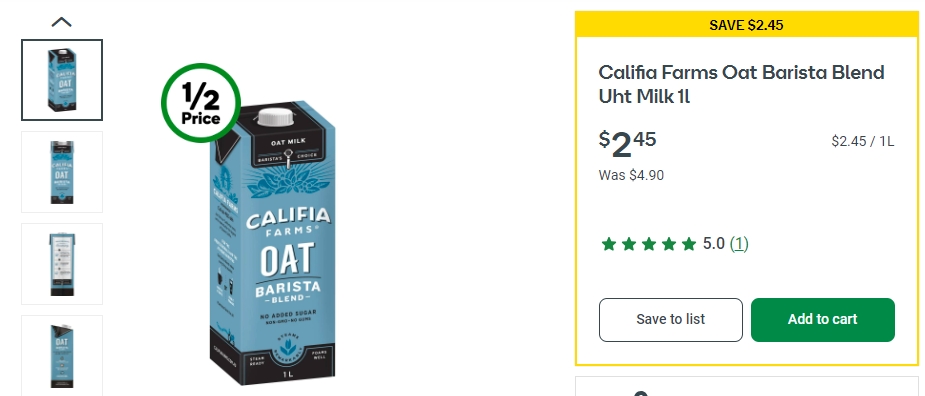Click the fifth green rating star
Image resolution: width=925 pixels, height=396 pixels.
pos(689,244)
